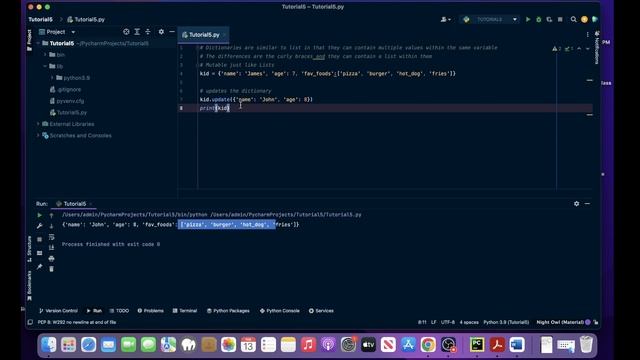
Task: Collapse the Tutorial5 root folder
Action: pos(38,43)
